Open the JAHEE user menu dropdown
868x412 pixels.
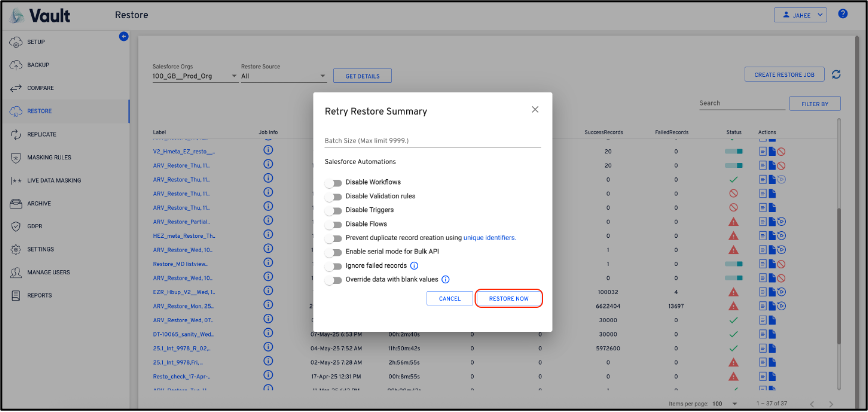coord(801,14)
